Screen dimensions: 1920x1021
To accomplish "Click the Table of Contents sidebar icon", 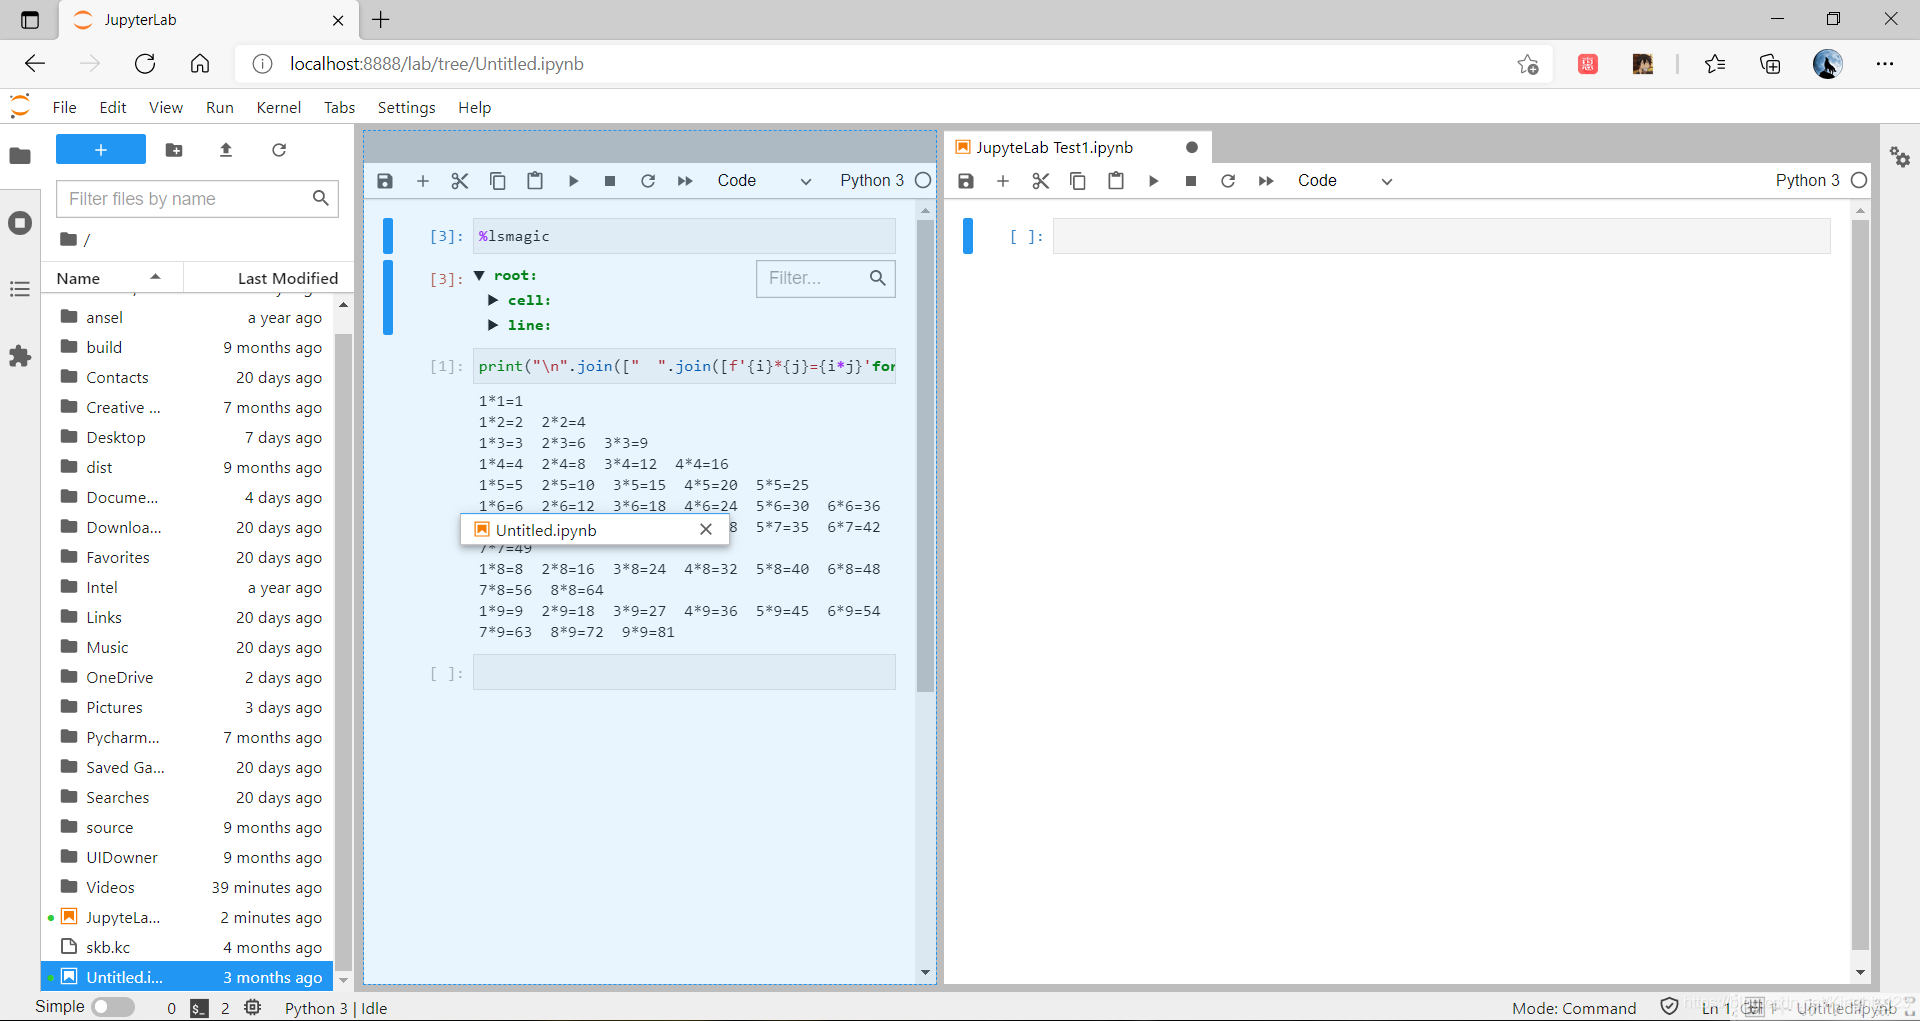I will (20, 289).
